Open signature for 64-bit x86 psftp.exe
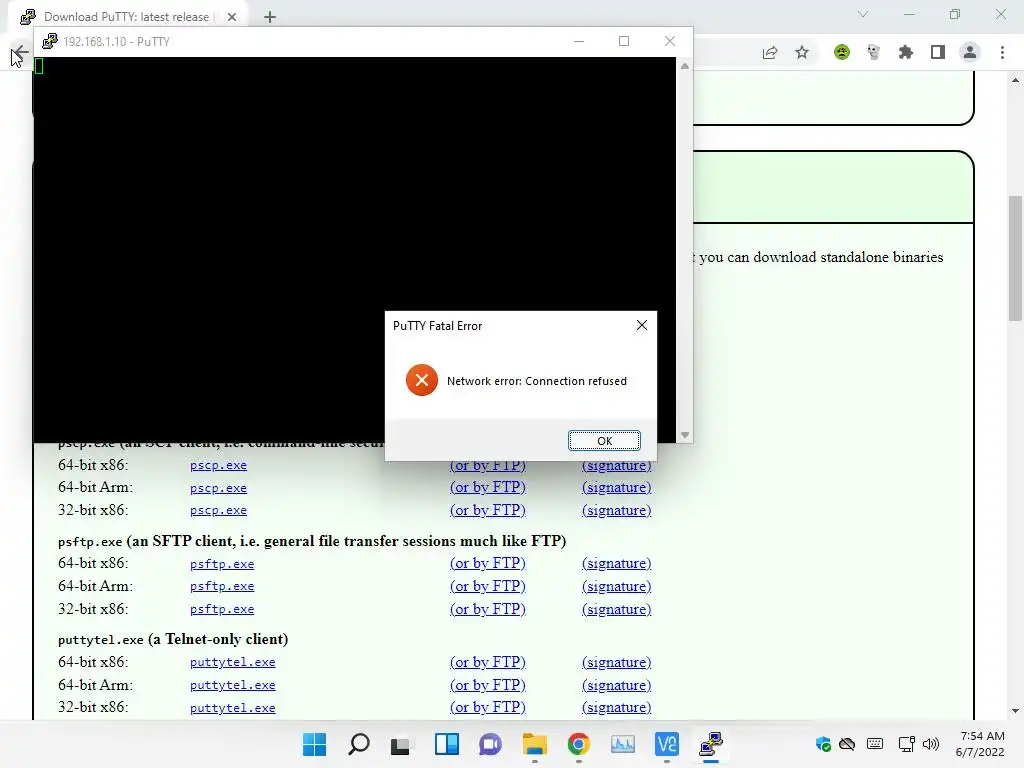Image resolution: width=1024 pixels, height=768 pixels. tap(616, 563)
